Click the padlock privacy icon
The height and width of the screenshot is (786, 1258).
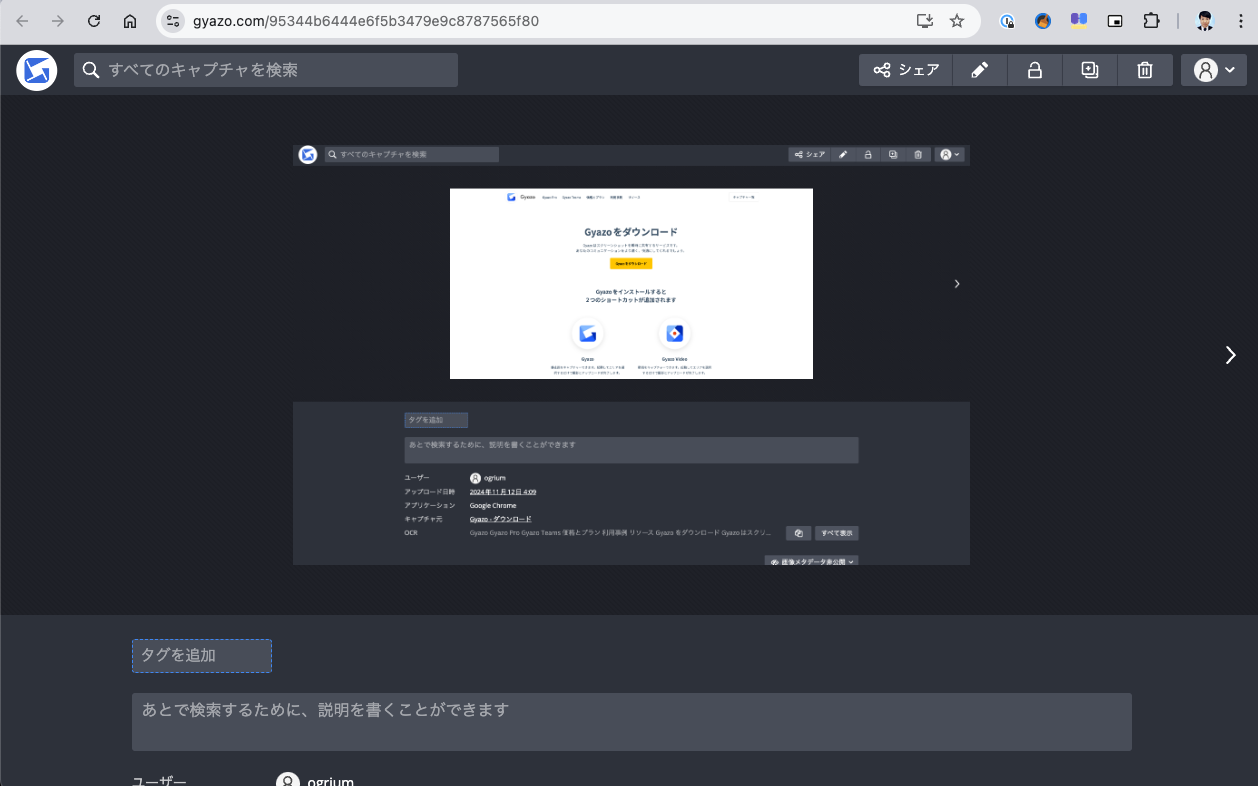click(x=1035, y=70)
